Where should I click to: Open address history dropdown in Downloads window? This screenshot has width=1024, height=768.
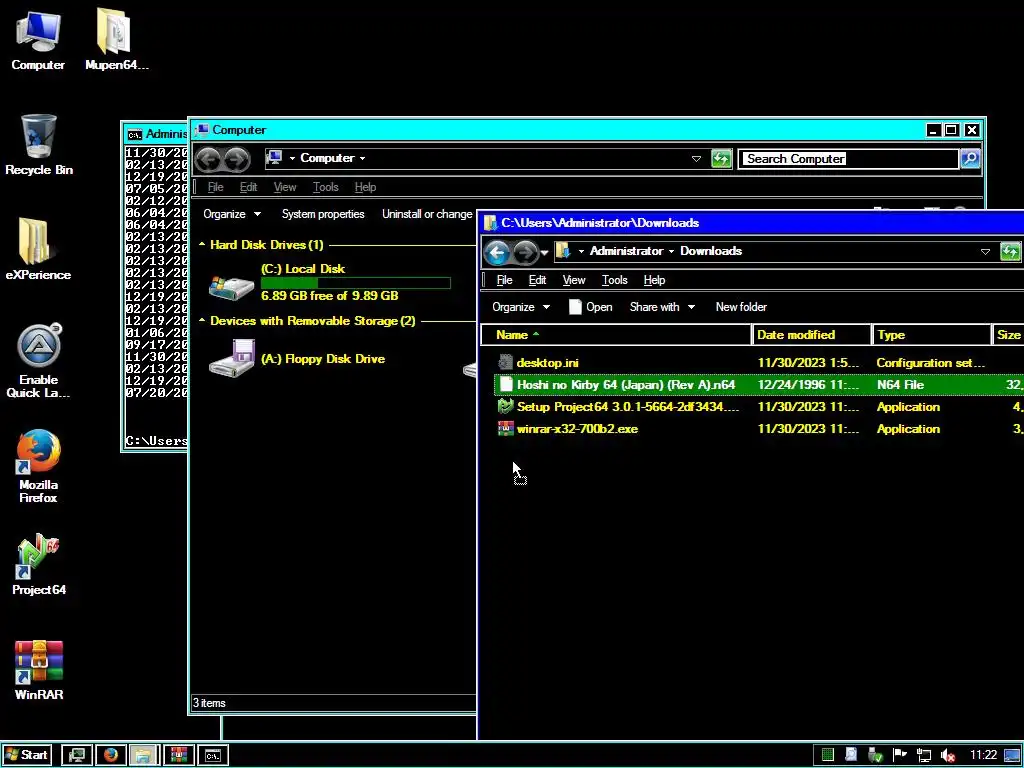985,251
